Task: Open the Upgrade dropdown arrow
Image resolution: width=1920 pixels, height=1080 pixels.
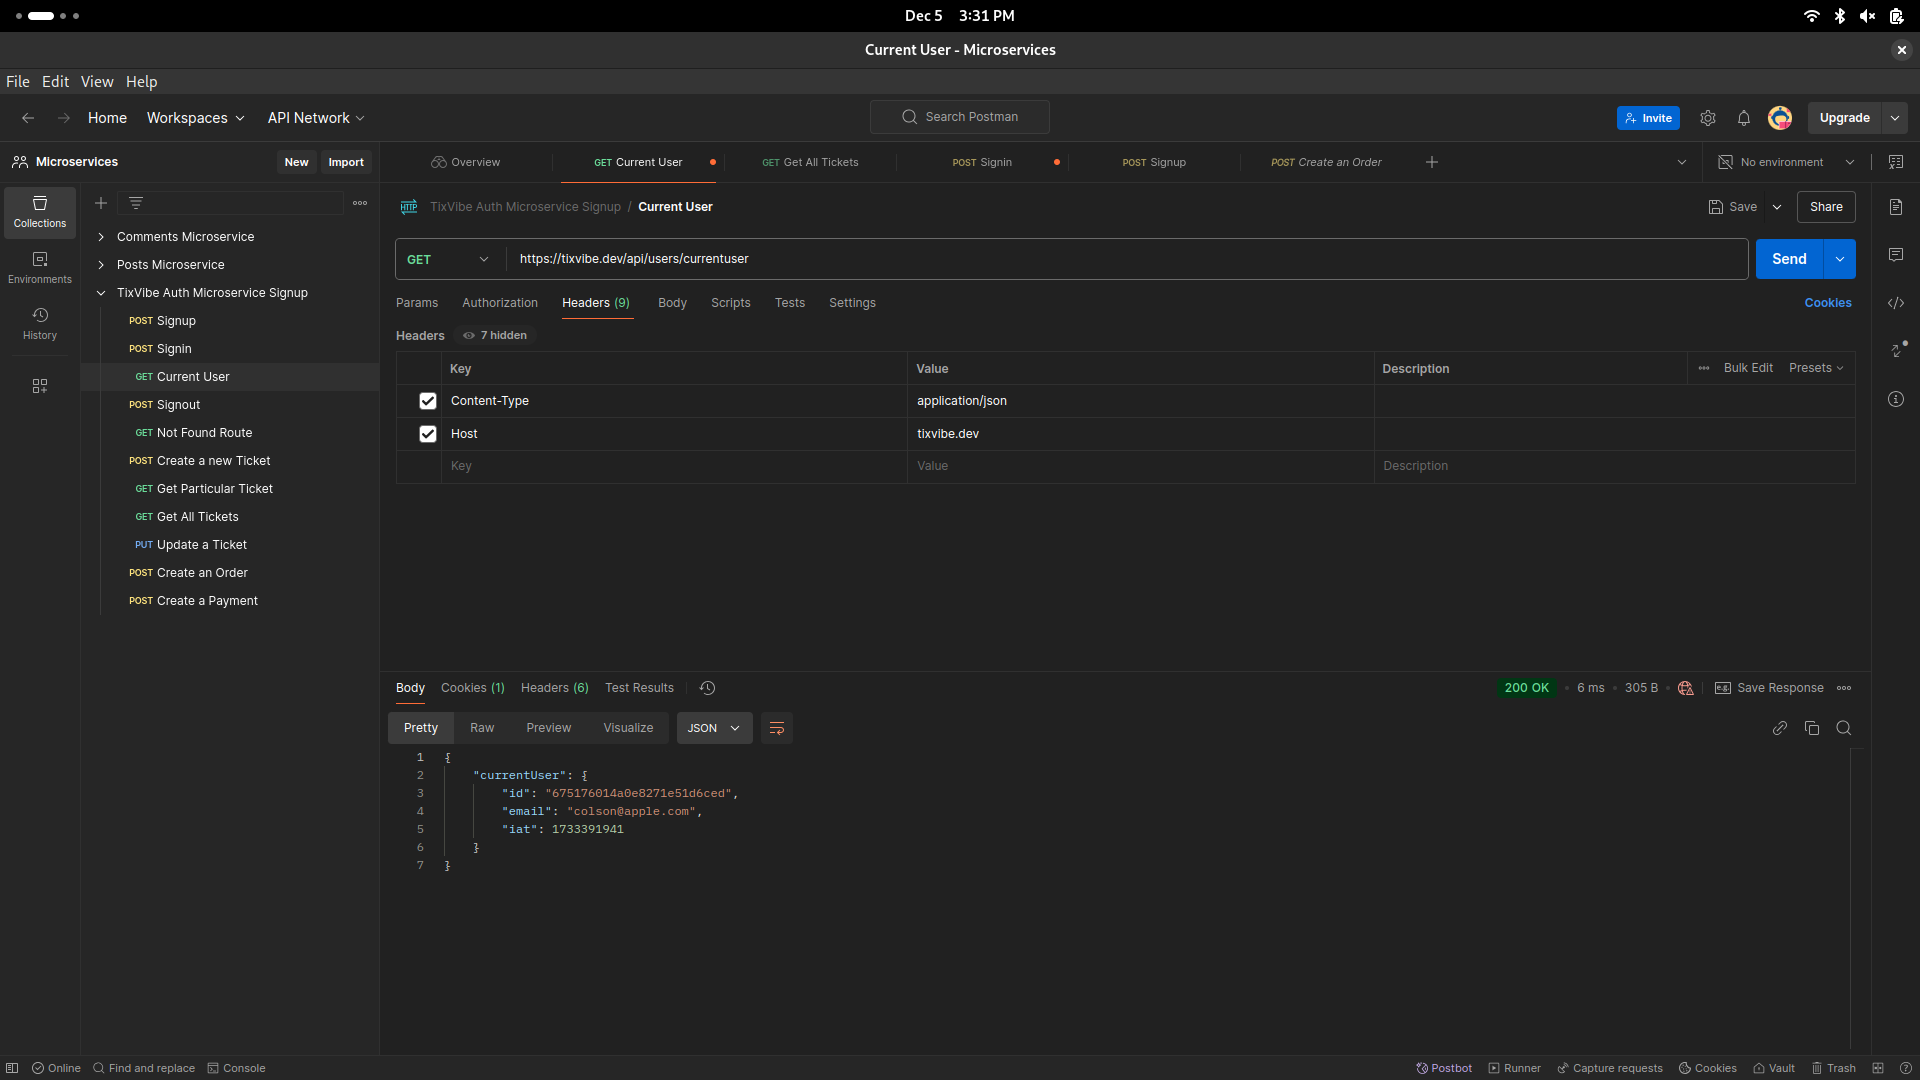Action: point(1895,118)
